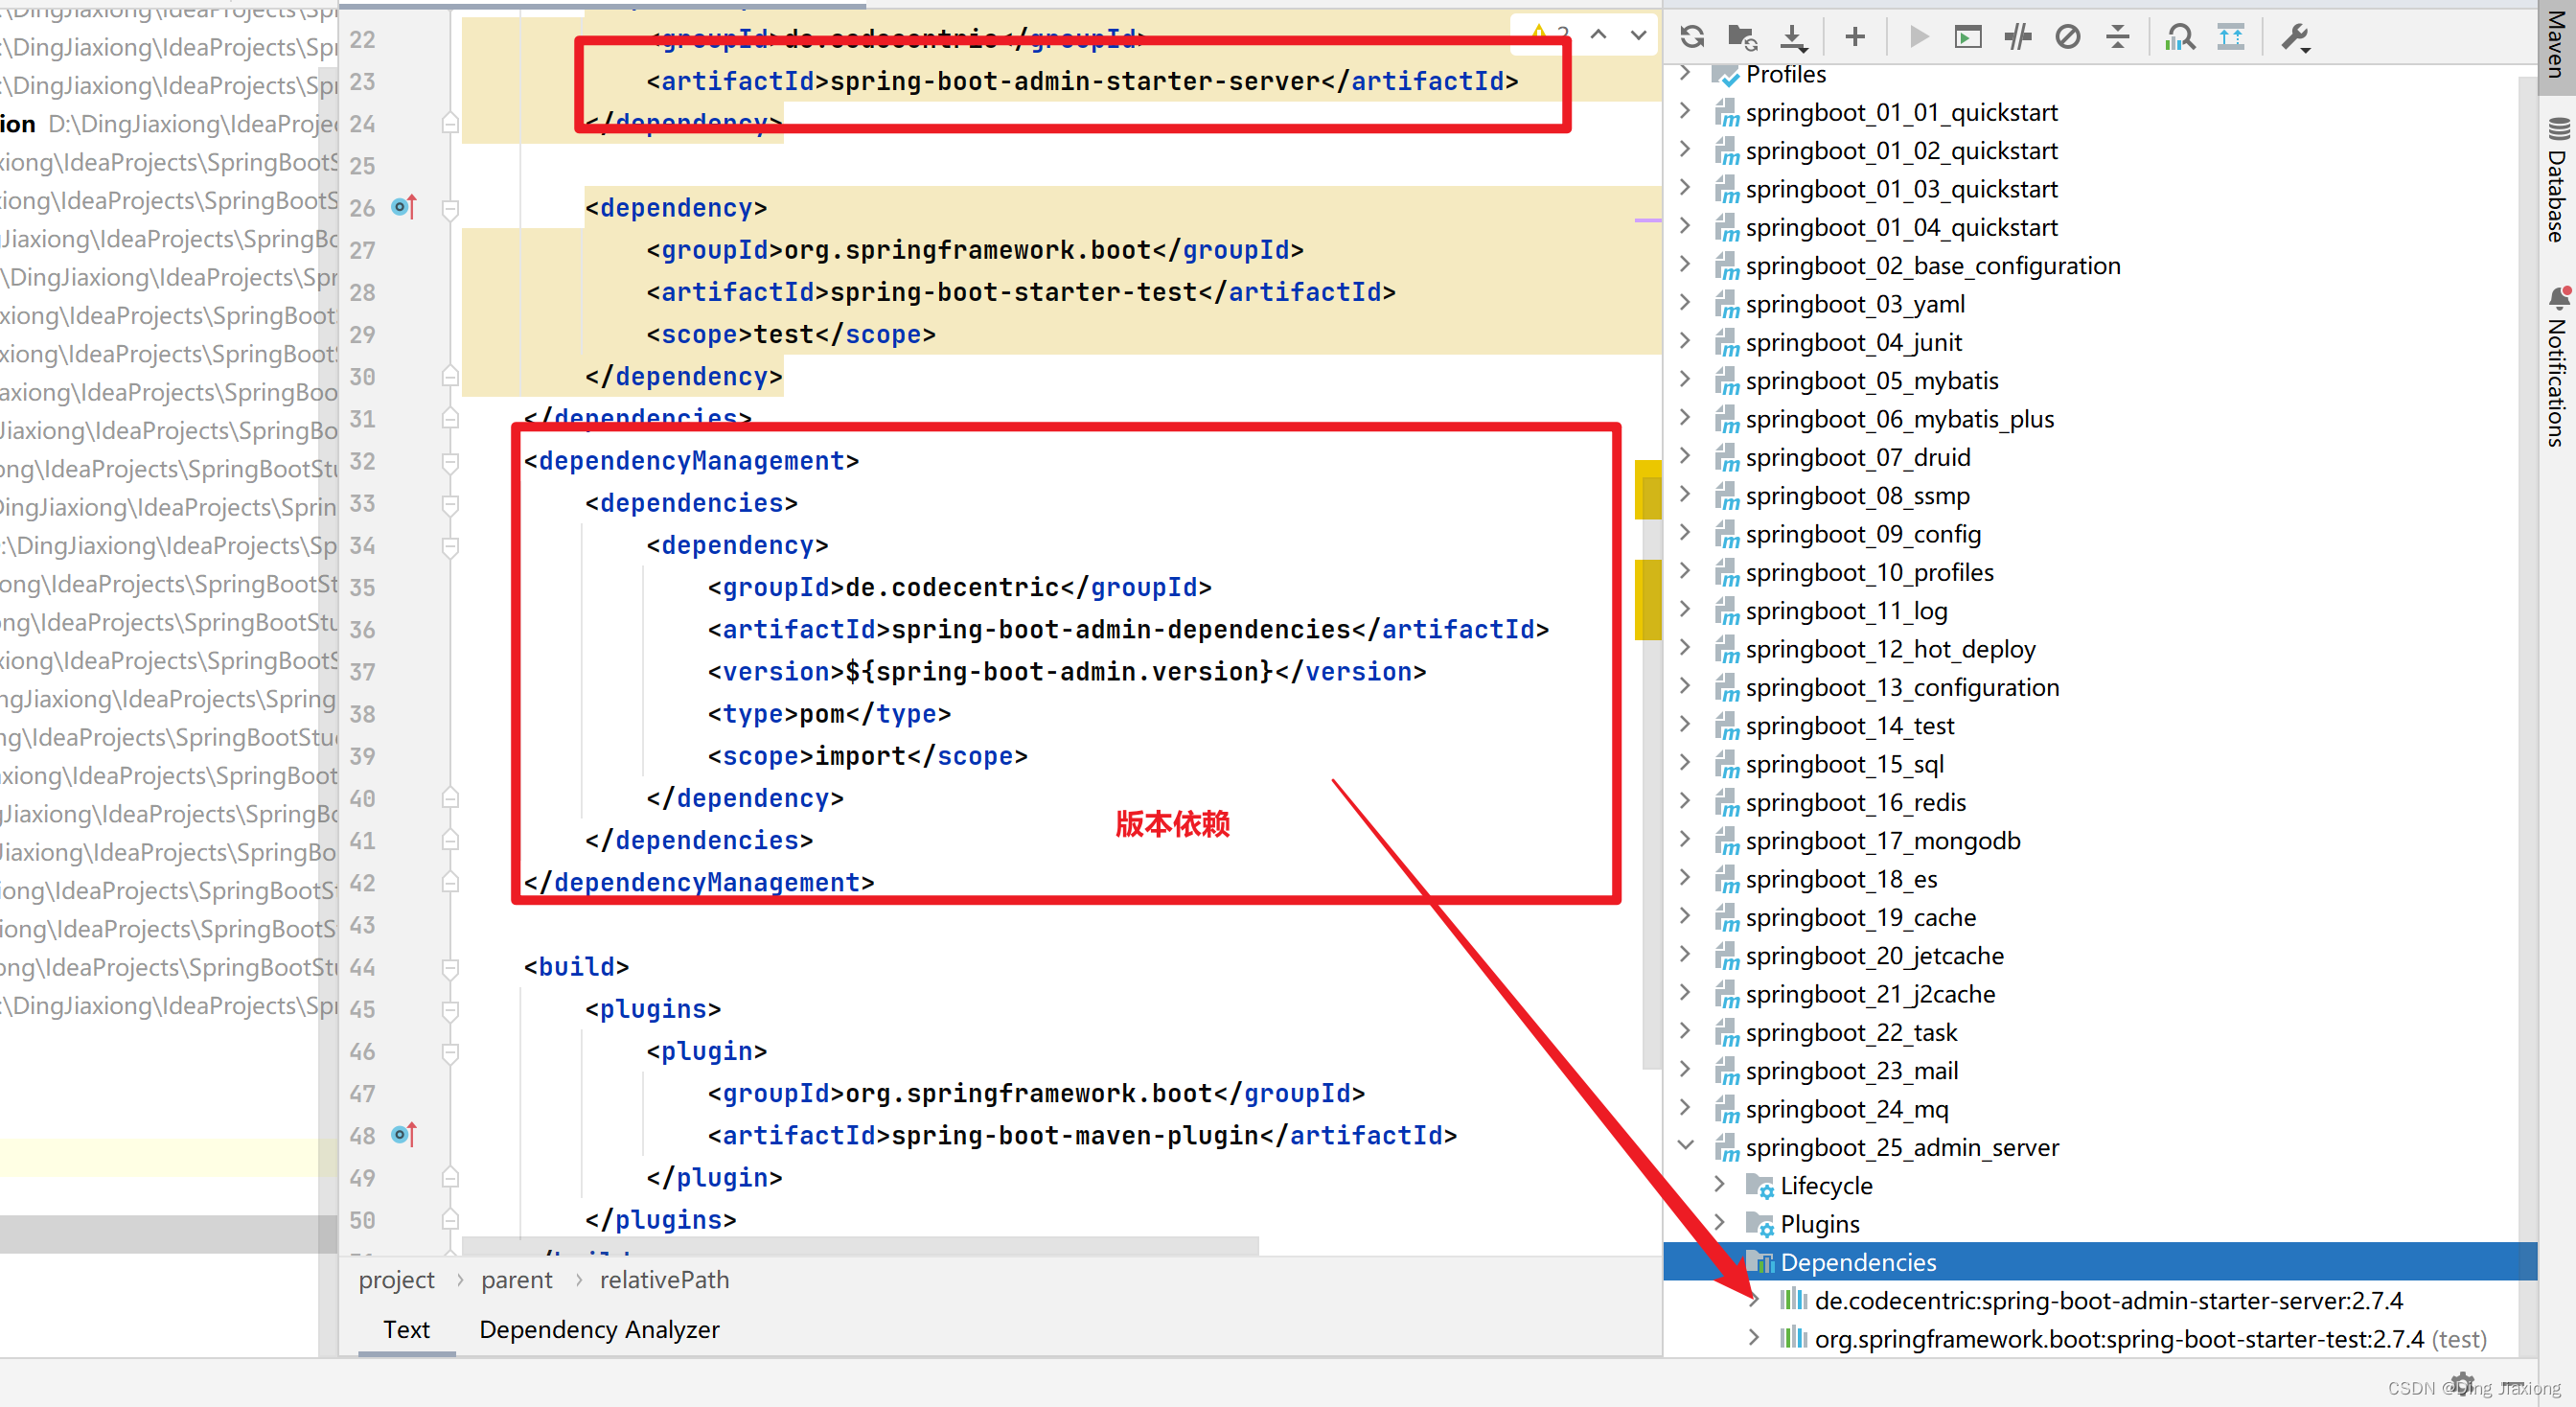Screen dimensions: 2576x1407
Task: Open the Notifications tool window tab
Action: [x=2556, y=366]
